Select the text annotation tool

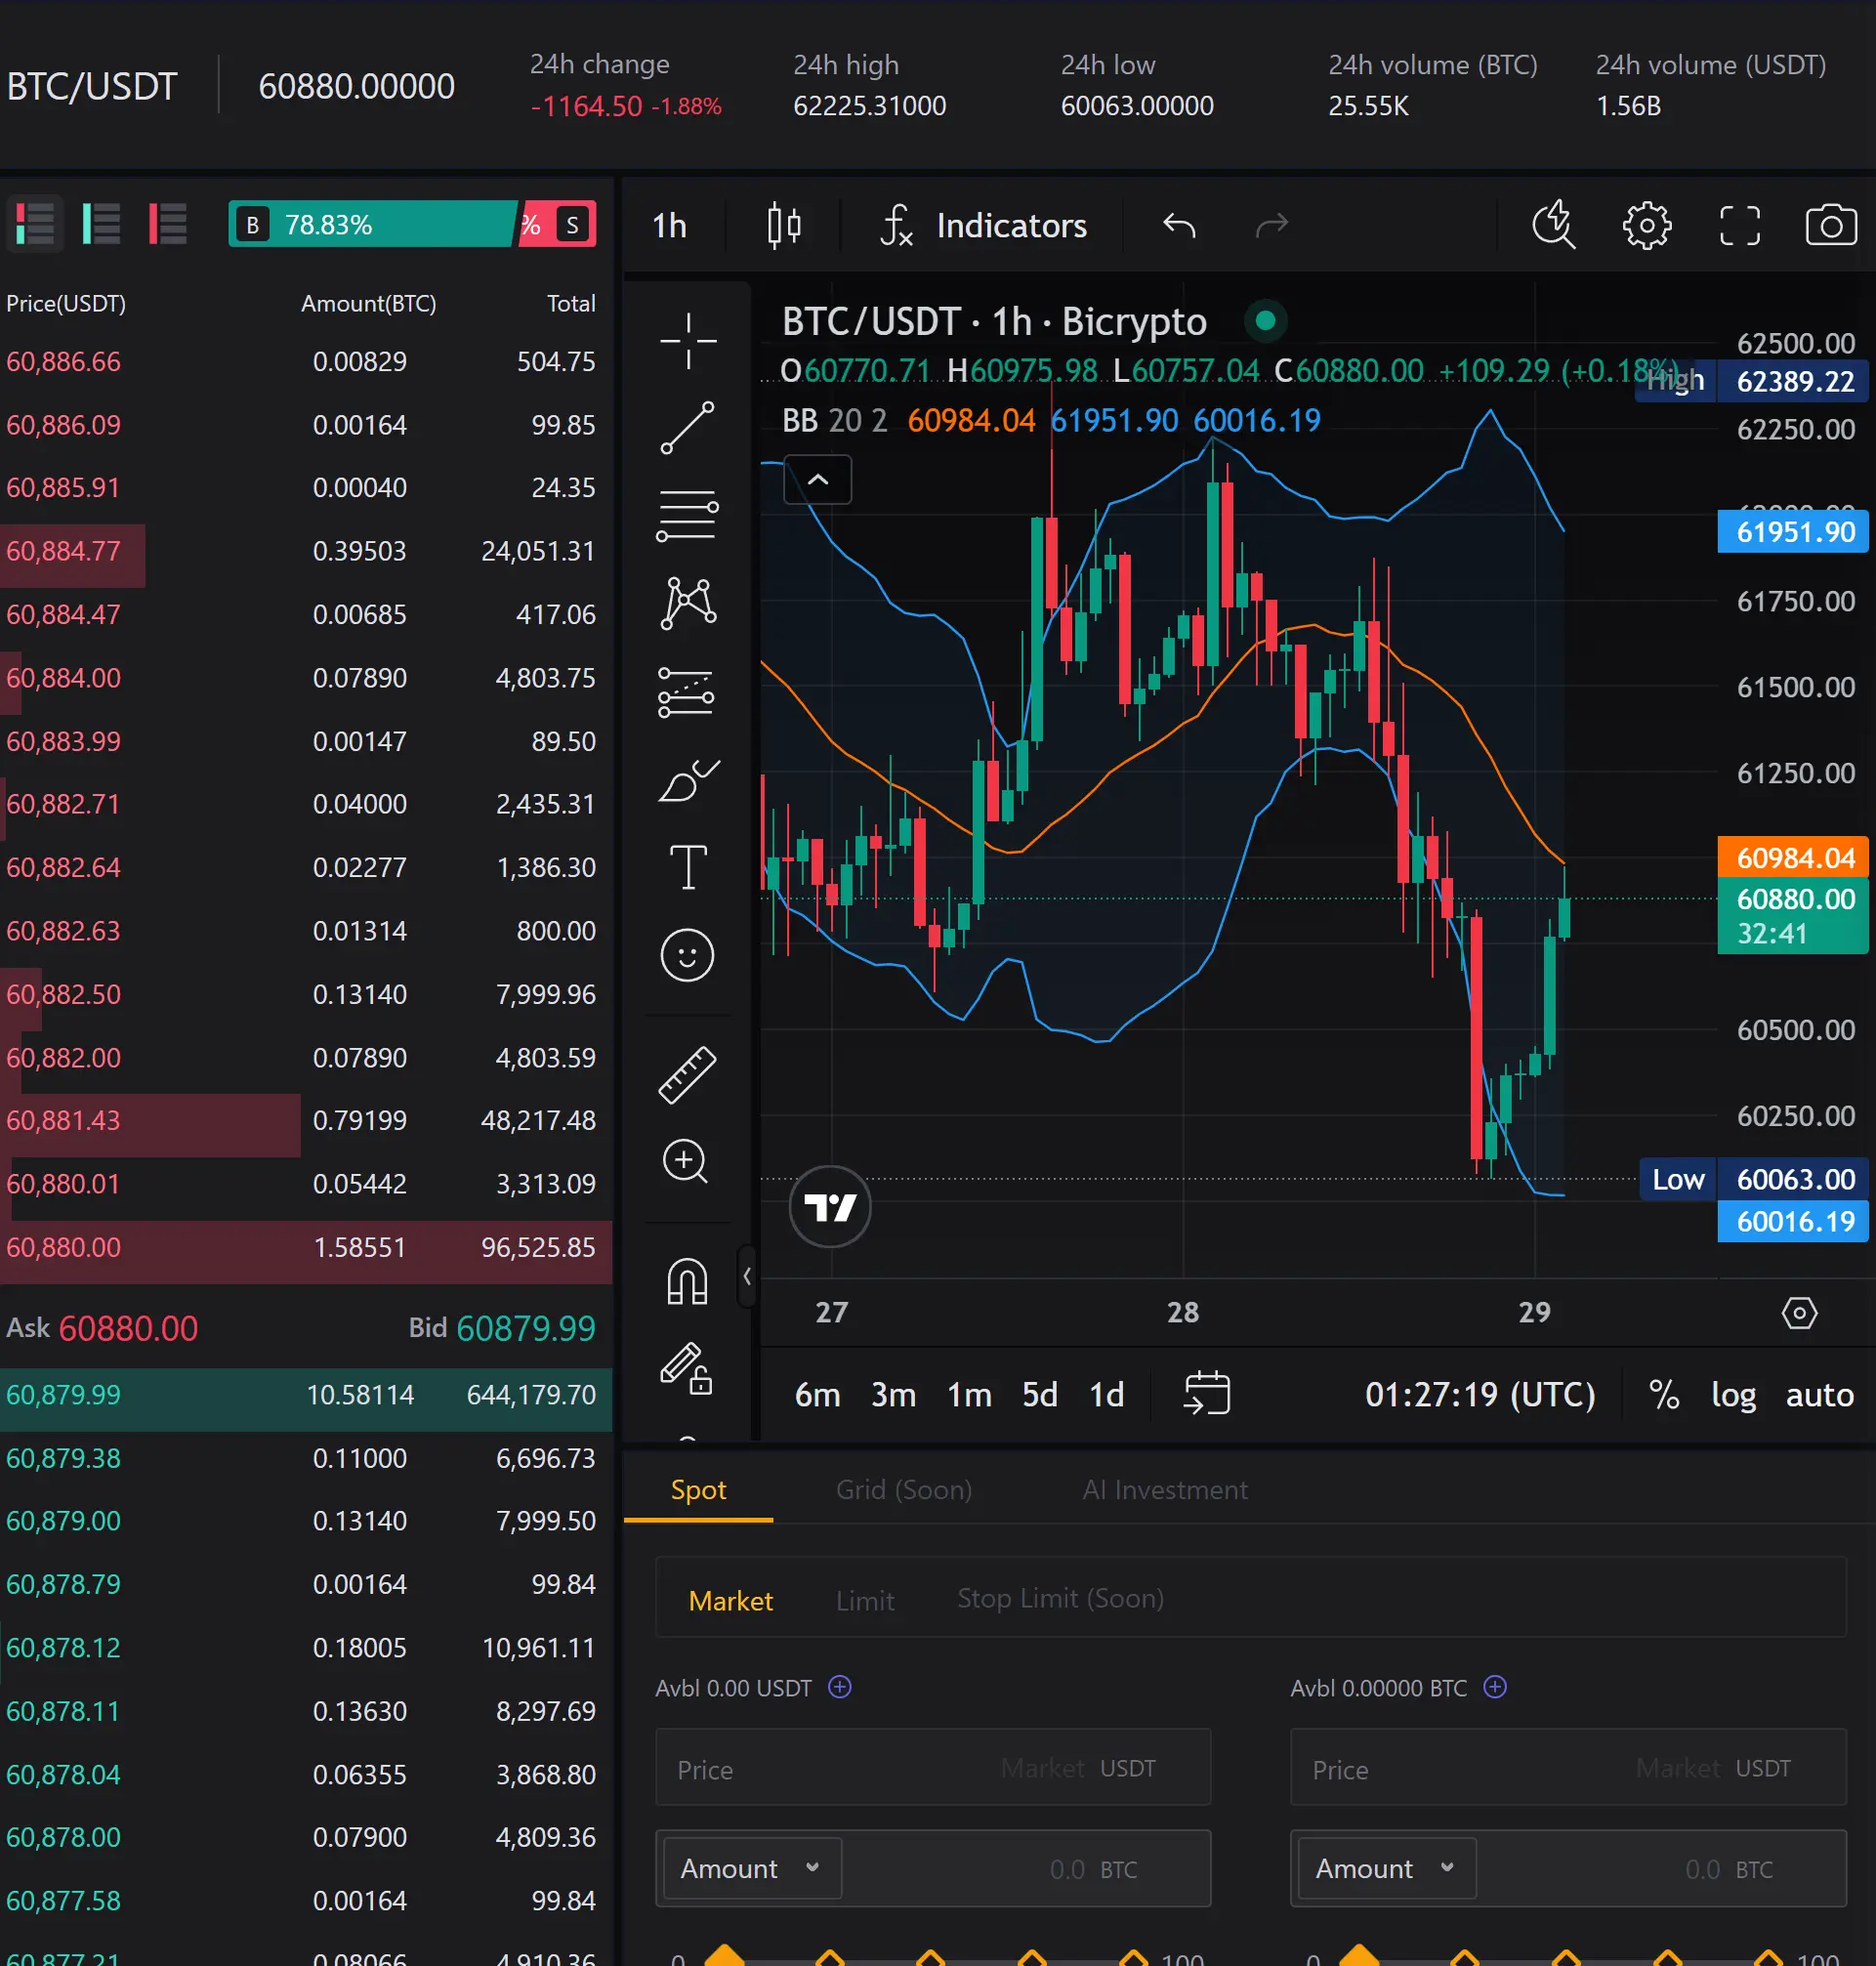(687, 866)
